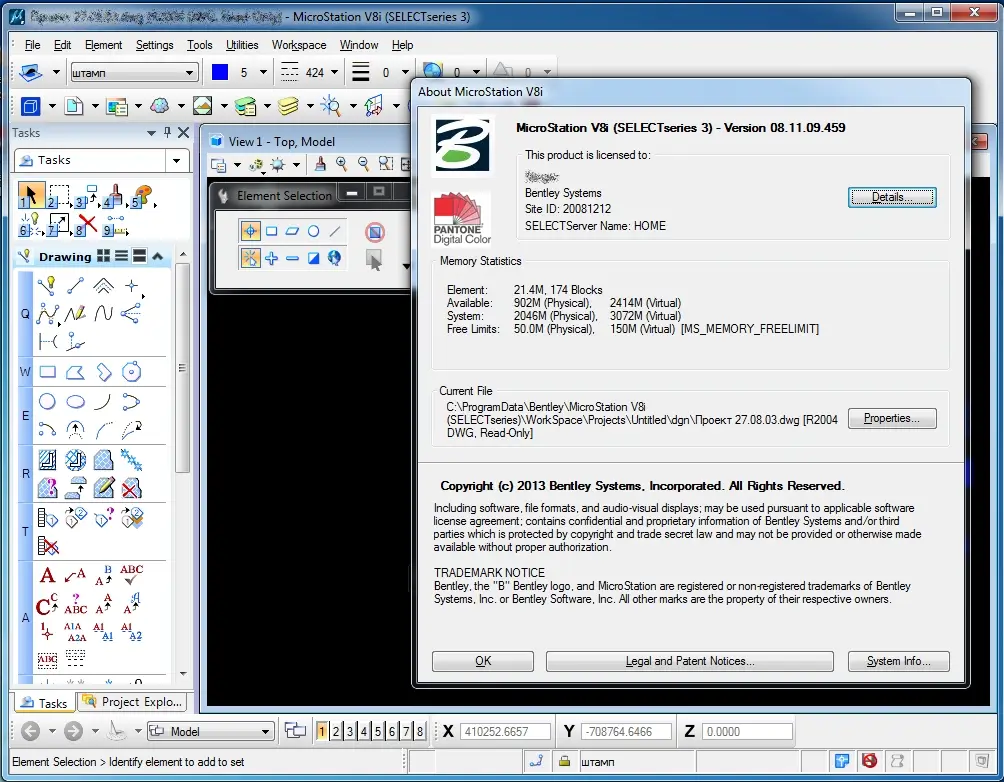Open the active level dropdown showing штамп
1004x782 pixels.
point(133,72)
